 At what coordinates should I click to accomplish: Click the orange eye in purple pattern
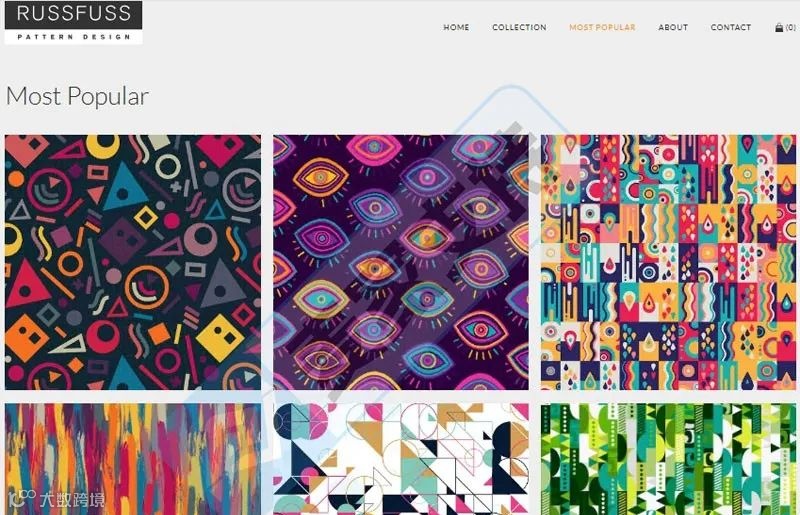[320, 178]
